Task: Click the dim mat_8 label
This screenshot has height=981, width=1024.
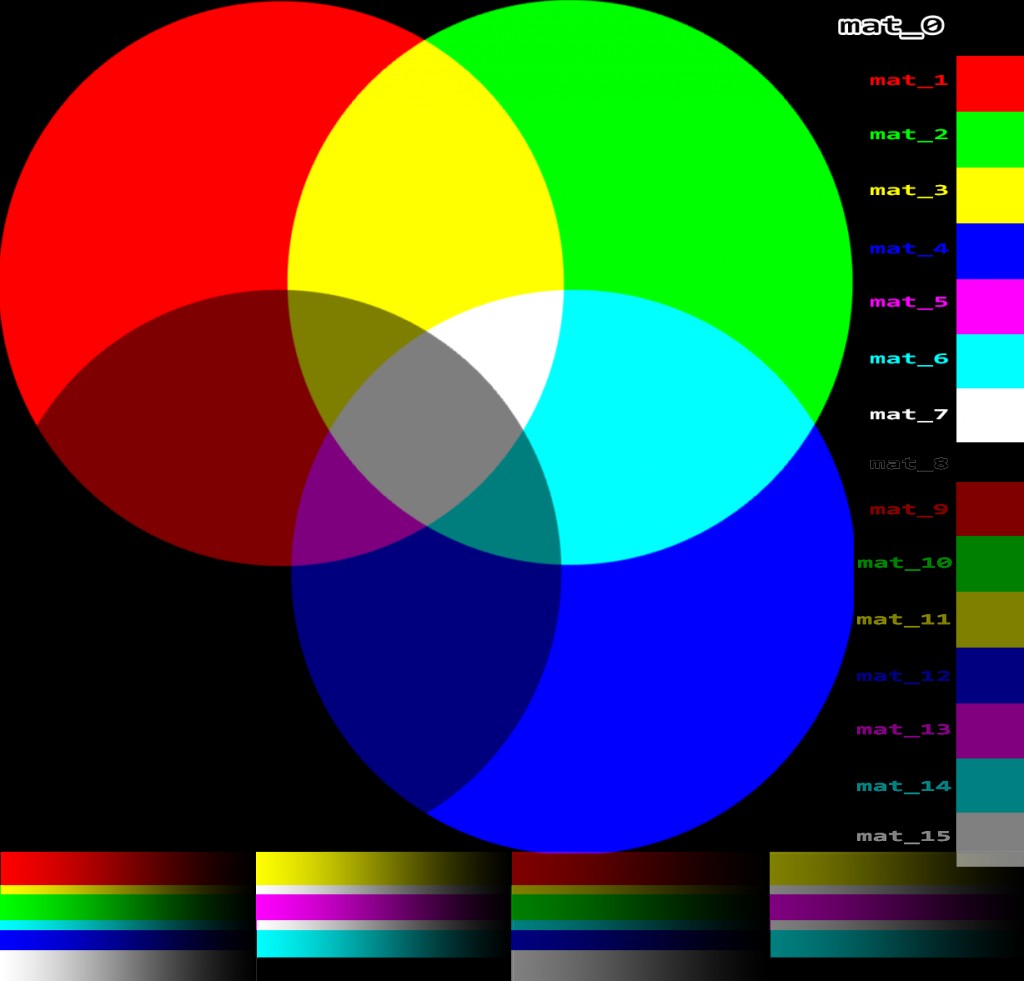Action: [x=905, y=461]
